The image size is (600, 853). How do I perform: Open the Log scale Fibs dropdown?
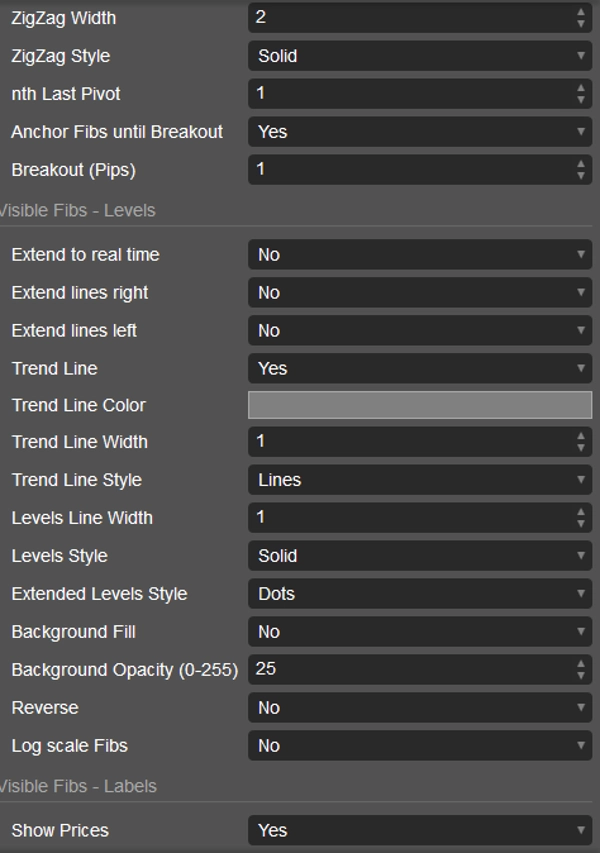coord(420,746)
